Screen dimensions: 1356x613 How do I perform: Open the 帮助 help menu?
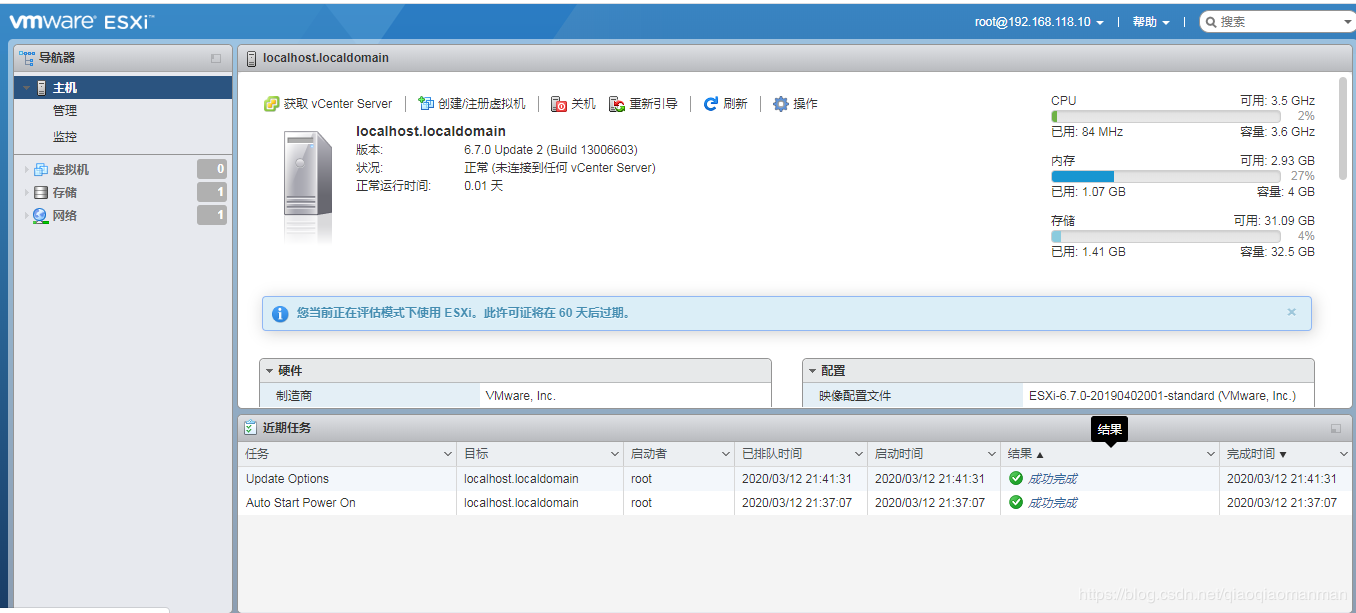tap(1151, 22)
